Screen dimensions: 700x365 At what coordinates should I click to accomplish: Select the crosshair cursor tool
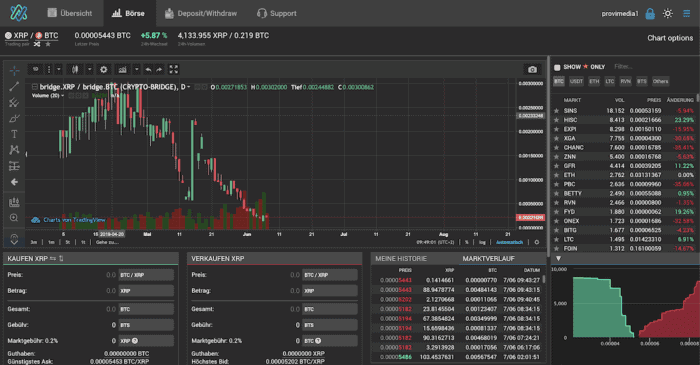(14, 71)
